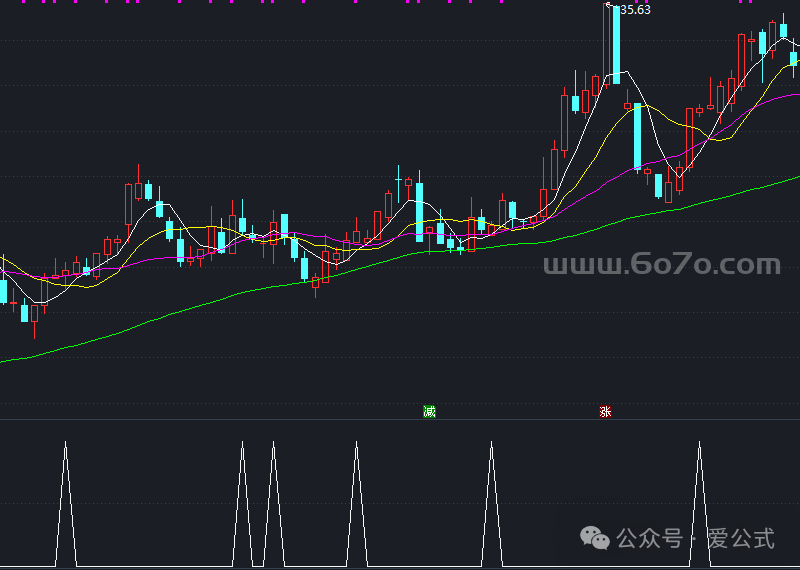
Task: Click the red 涨 event marker
Action: pyautogui.click(x=605, y=411)
